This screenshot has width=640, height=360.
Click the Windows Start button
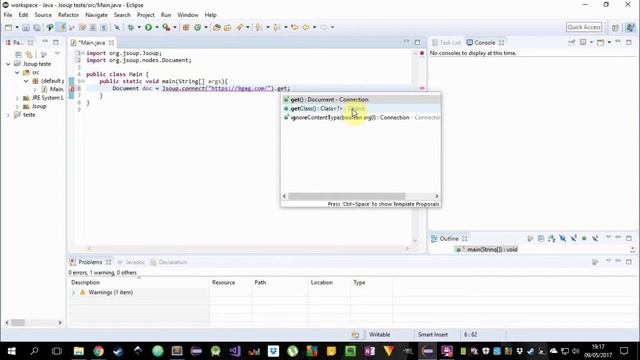point(11,351)
